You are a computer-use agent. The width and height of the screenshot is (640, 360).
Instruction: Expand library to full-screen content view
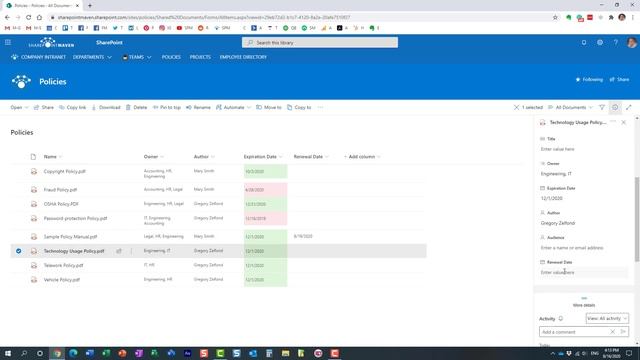pos(629,107)
